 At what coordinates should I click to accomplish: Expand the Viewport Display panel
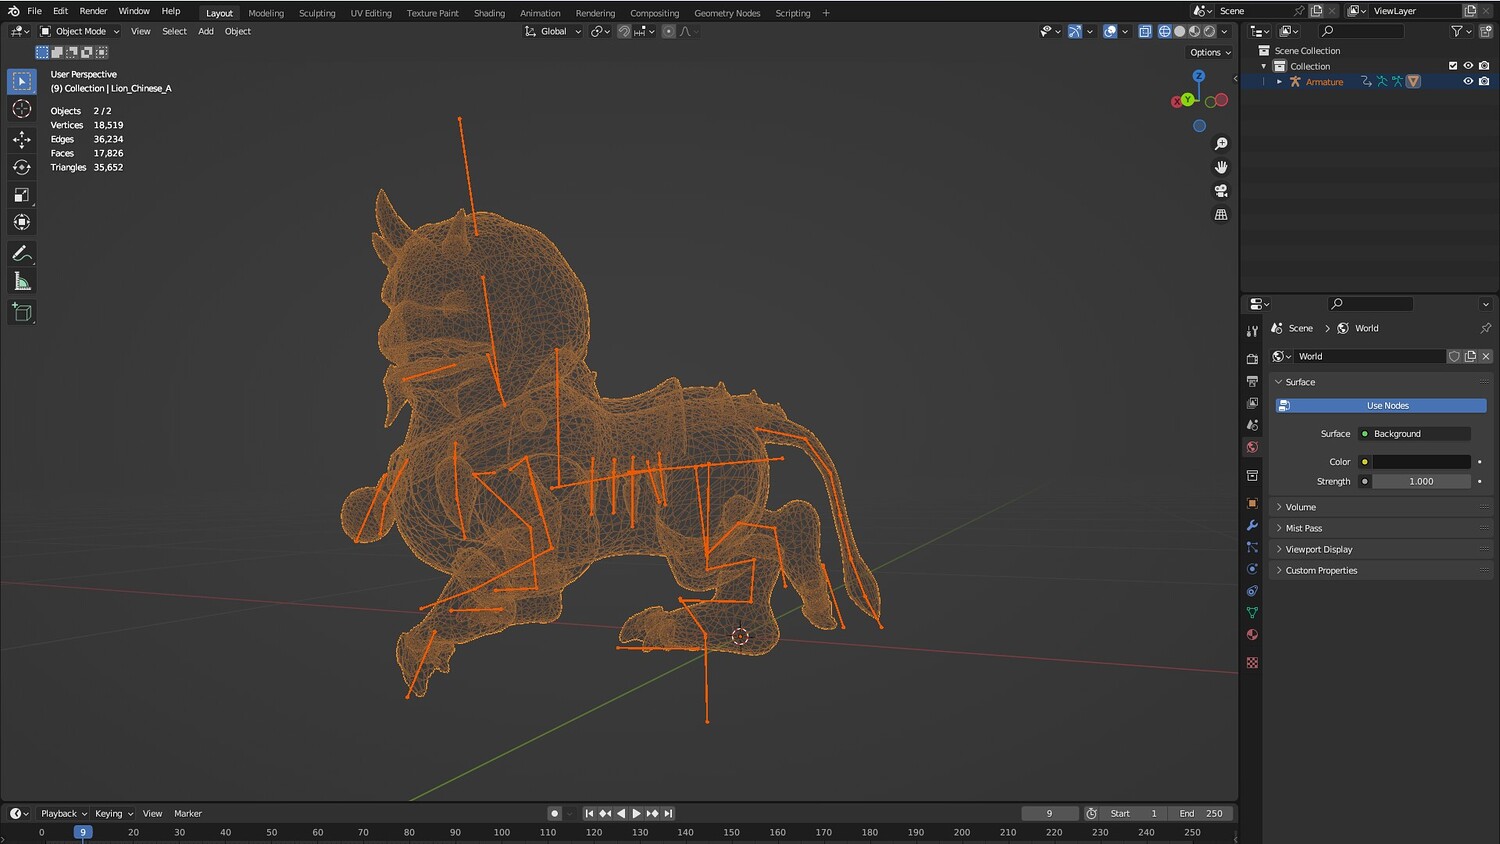coord(1380,549)
